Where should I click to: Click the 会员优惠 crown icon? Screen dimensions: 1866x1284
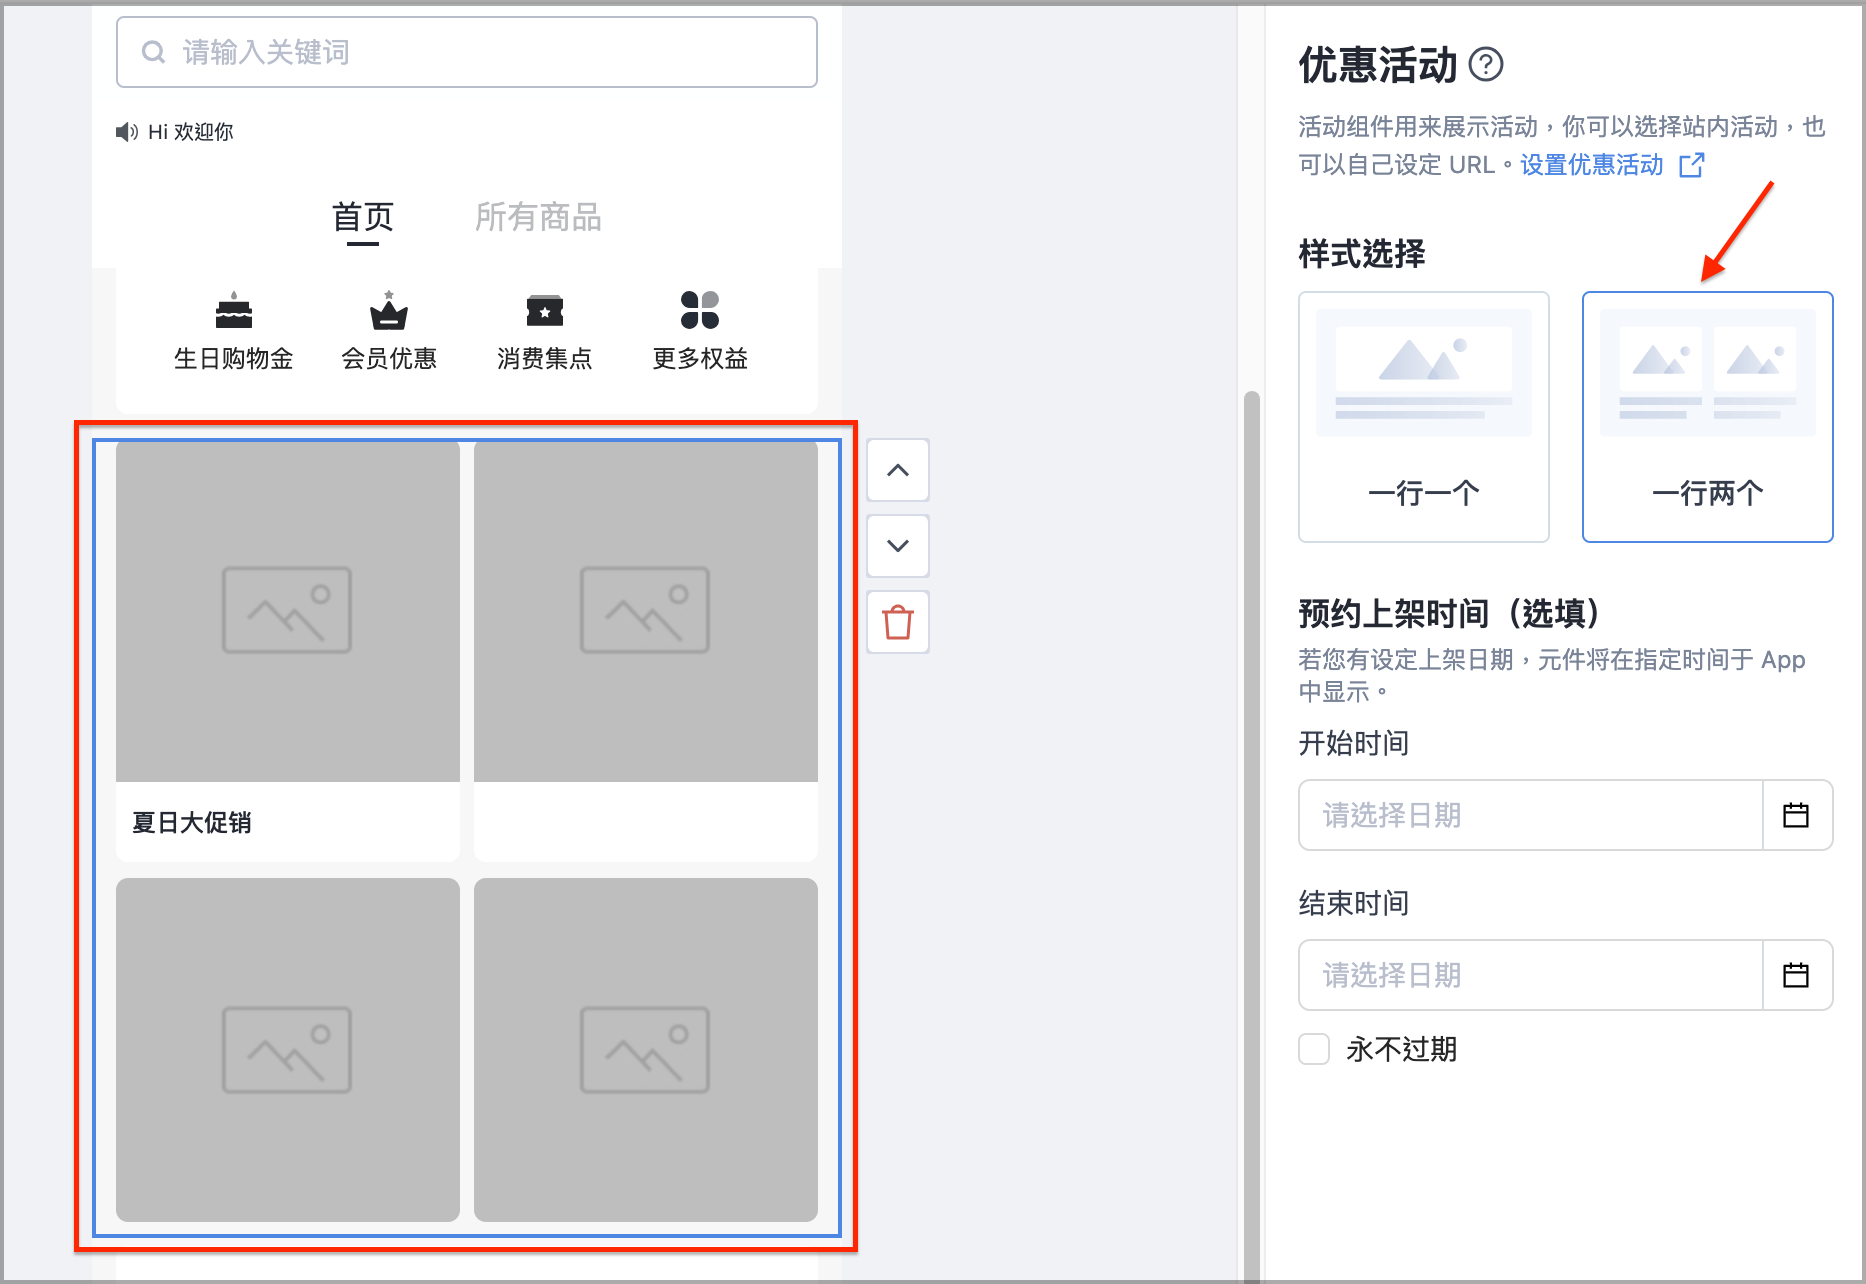tap(389, 310)
